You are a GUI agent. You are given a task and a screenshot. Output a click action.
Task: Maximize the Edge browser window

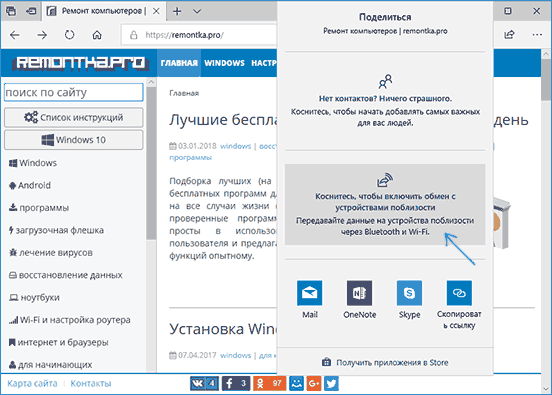click(508, 11)
